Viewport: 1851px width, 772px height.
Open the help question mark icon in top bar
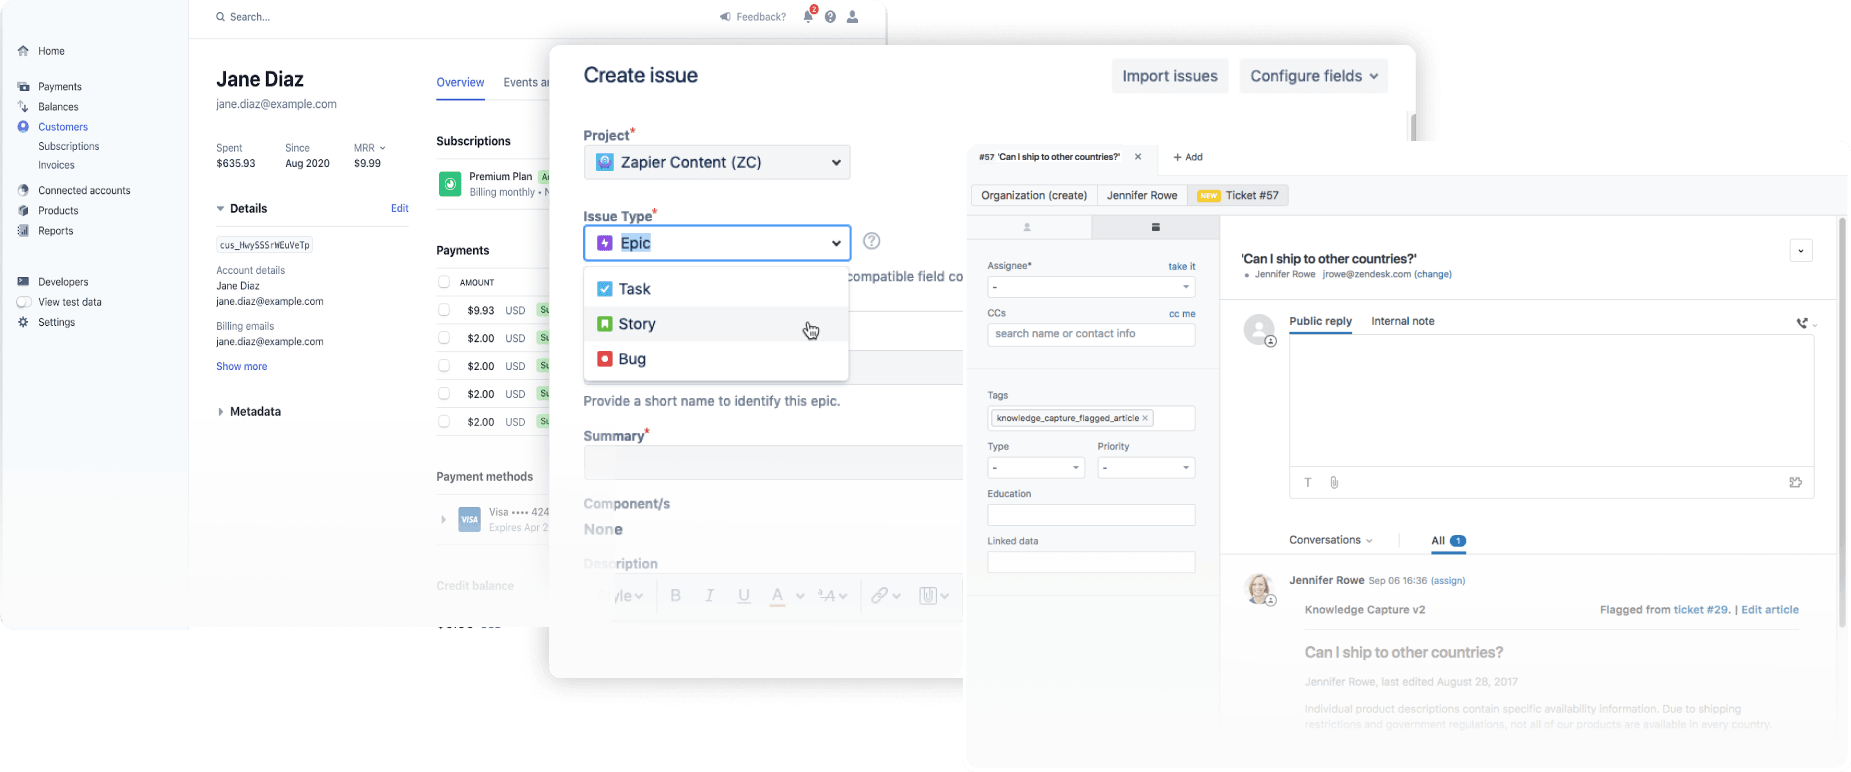830,17
